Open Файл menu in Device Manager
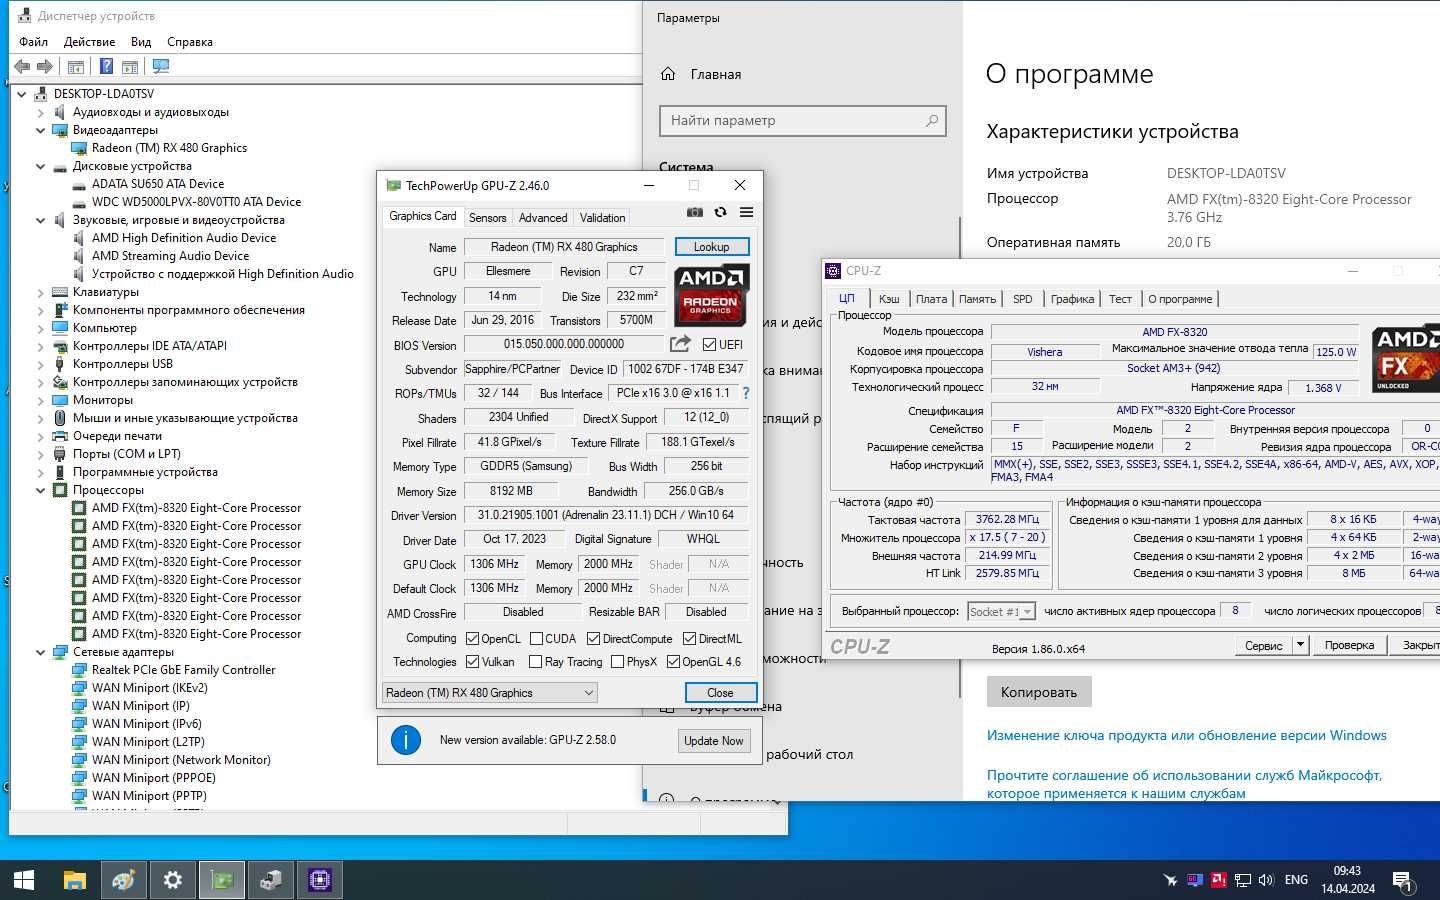 [33, 42]
